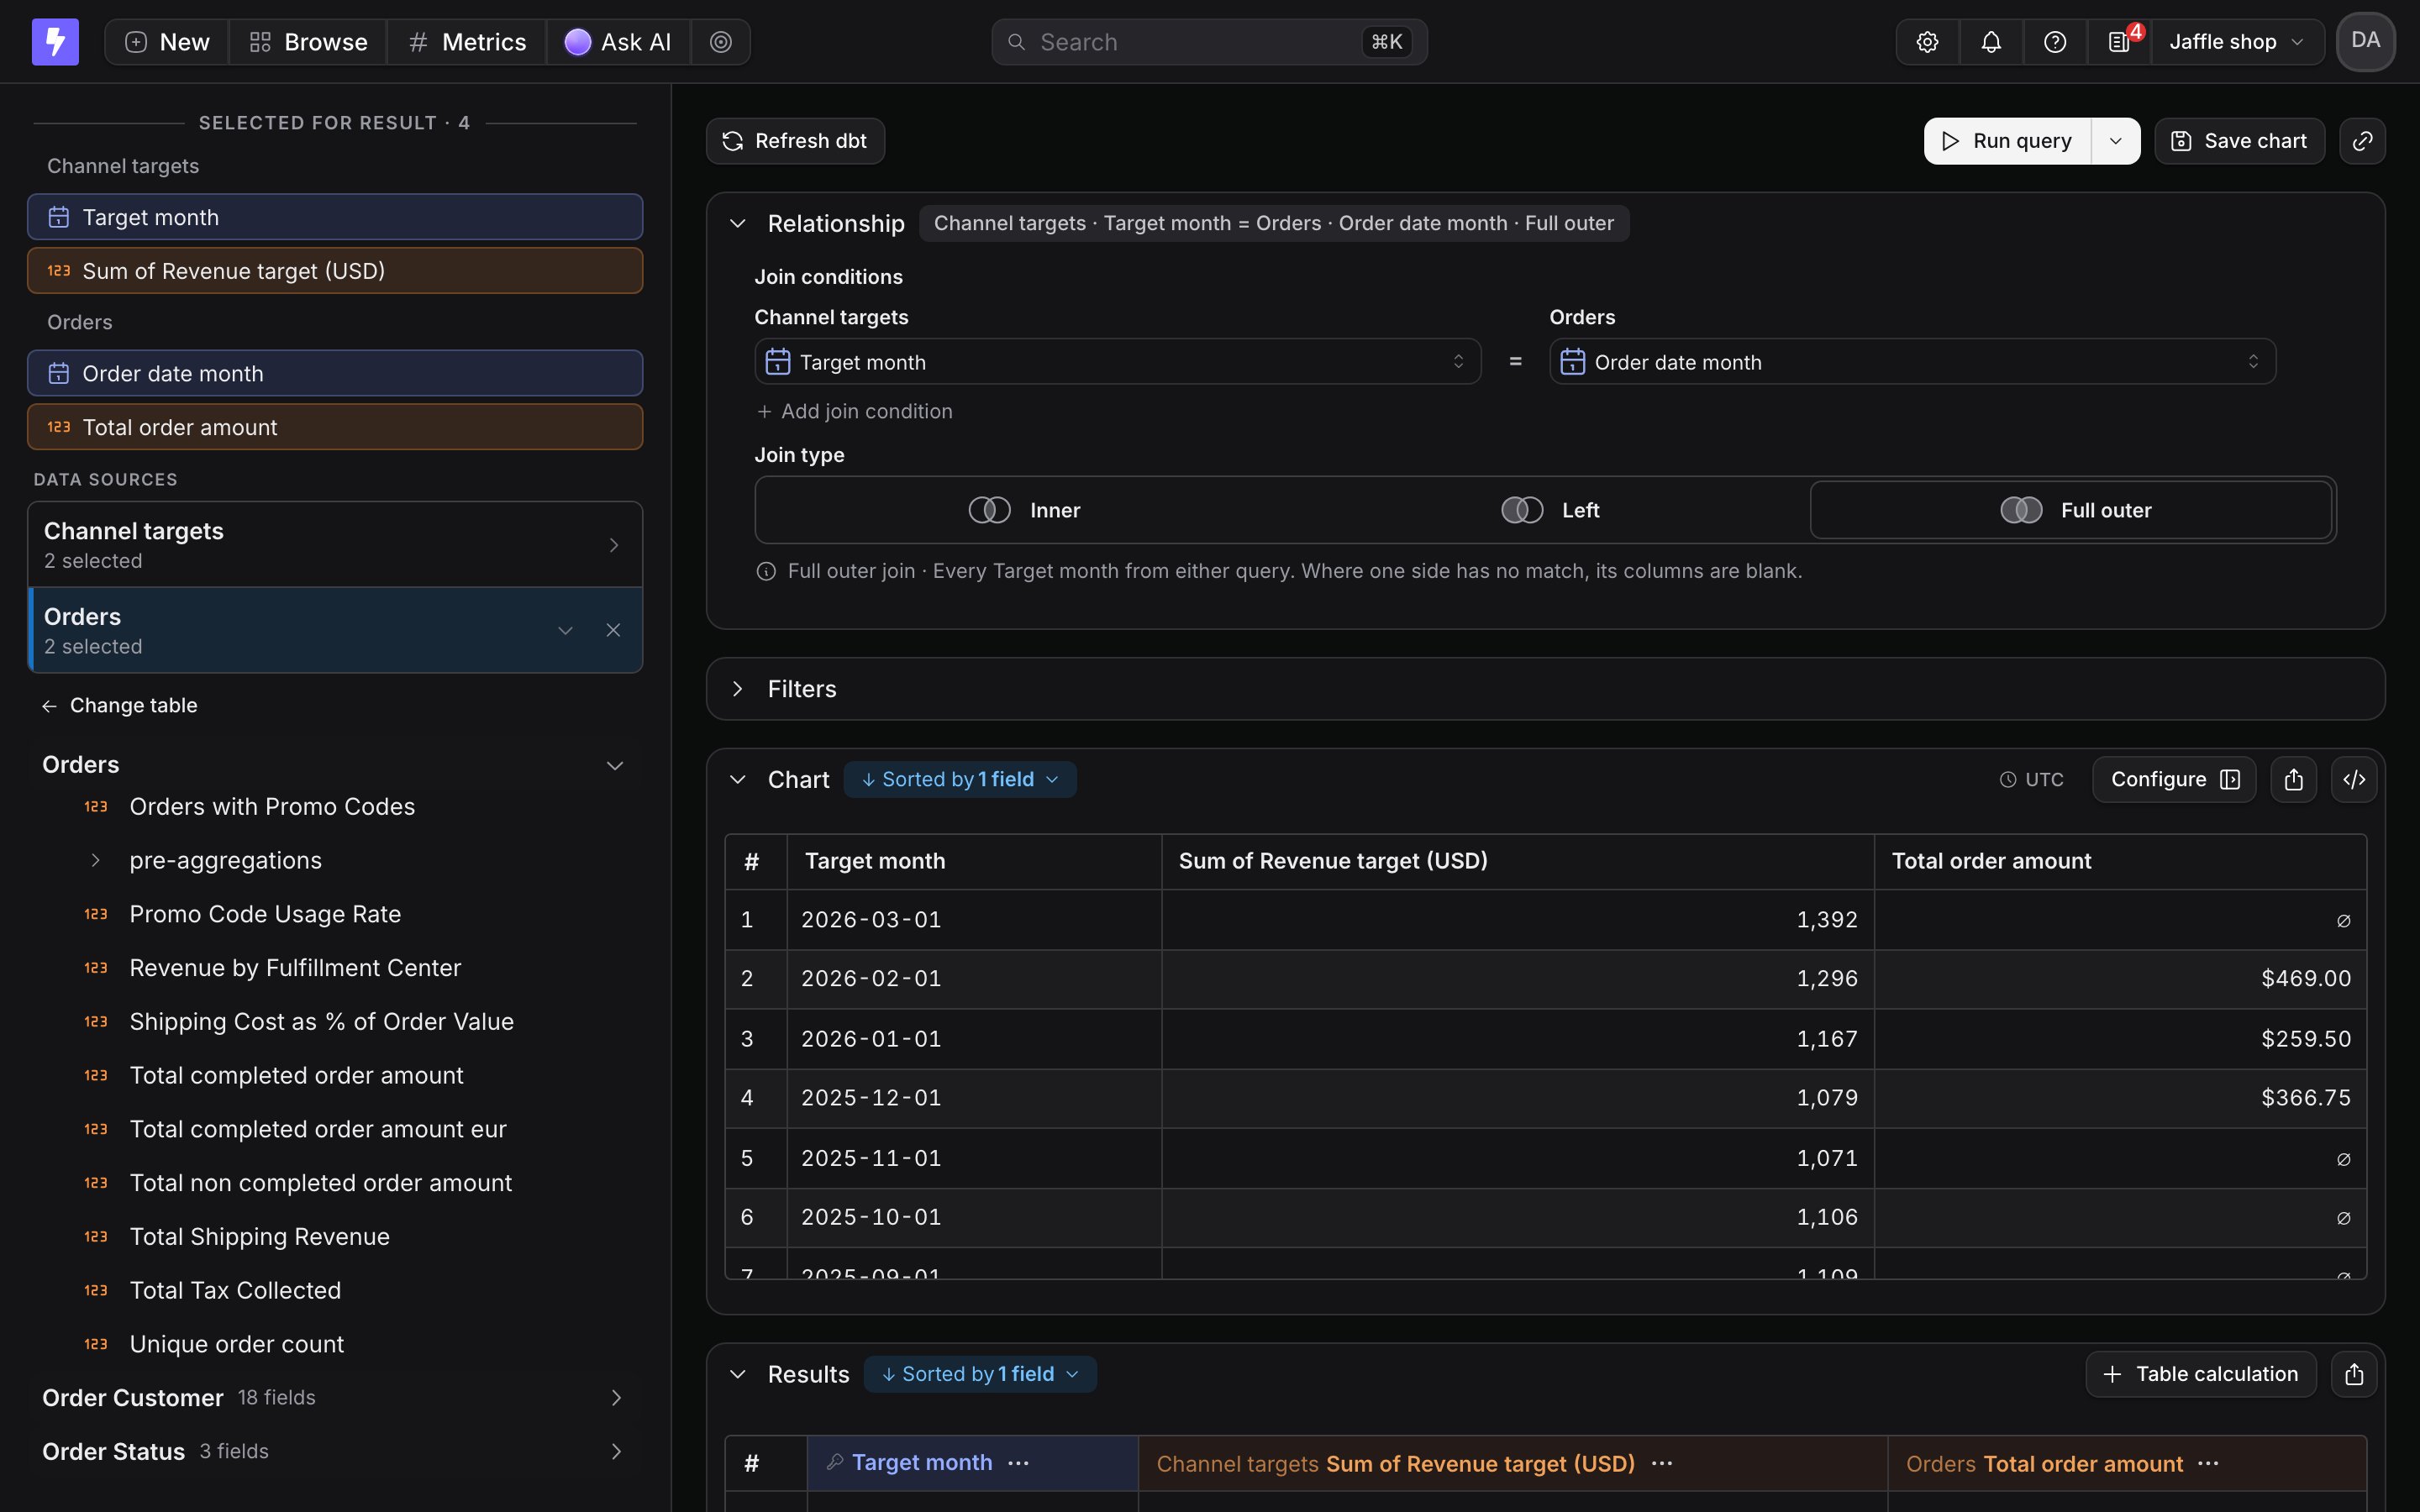This screenshot has width=2420, height=1512.
Task: Open options for Orders Total order amount column
Action: [2208, 1463]
